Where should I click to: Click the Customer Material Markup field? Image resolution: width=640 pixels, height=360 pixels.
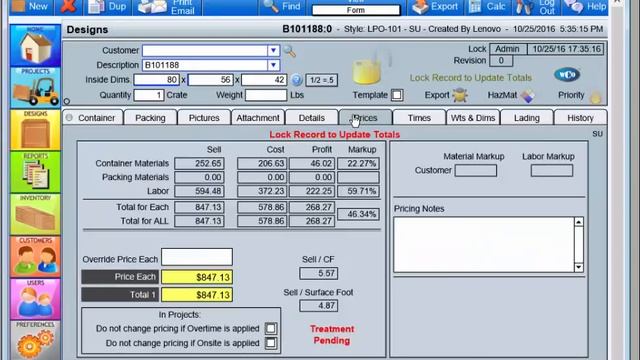point(476,171)
